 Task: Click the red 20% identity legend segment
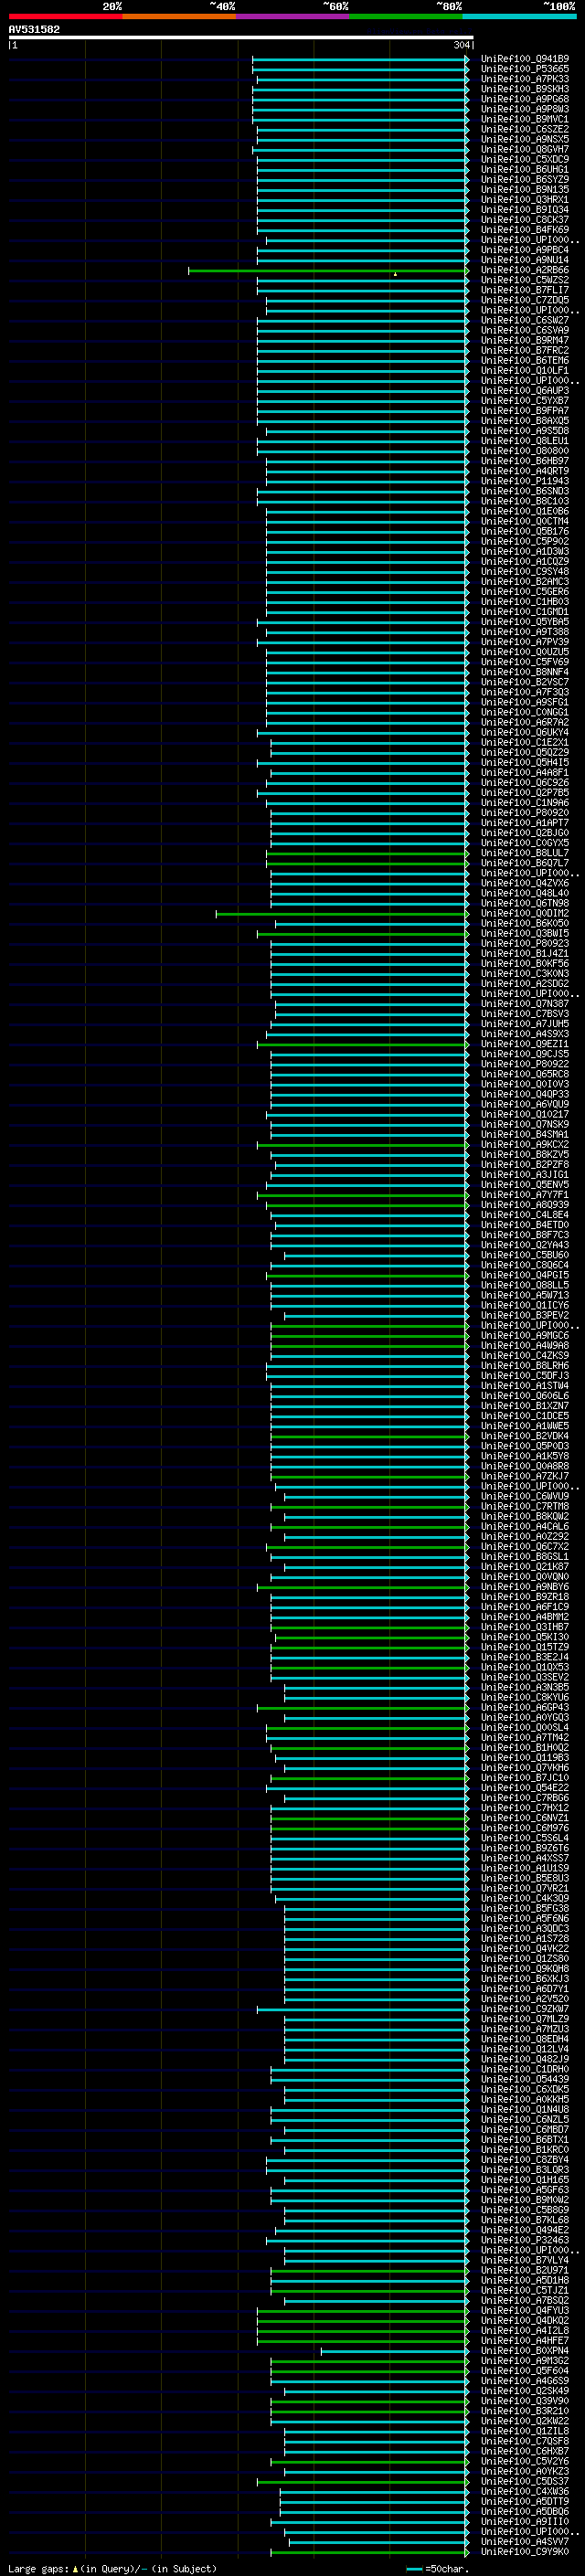65,16
